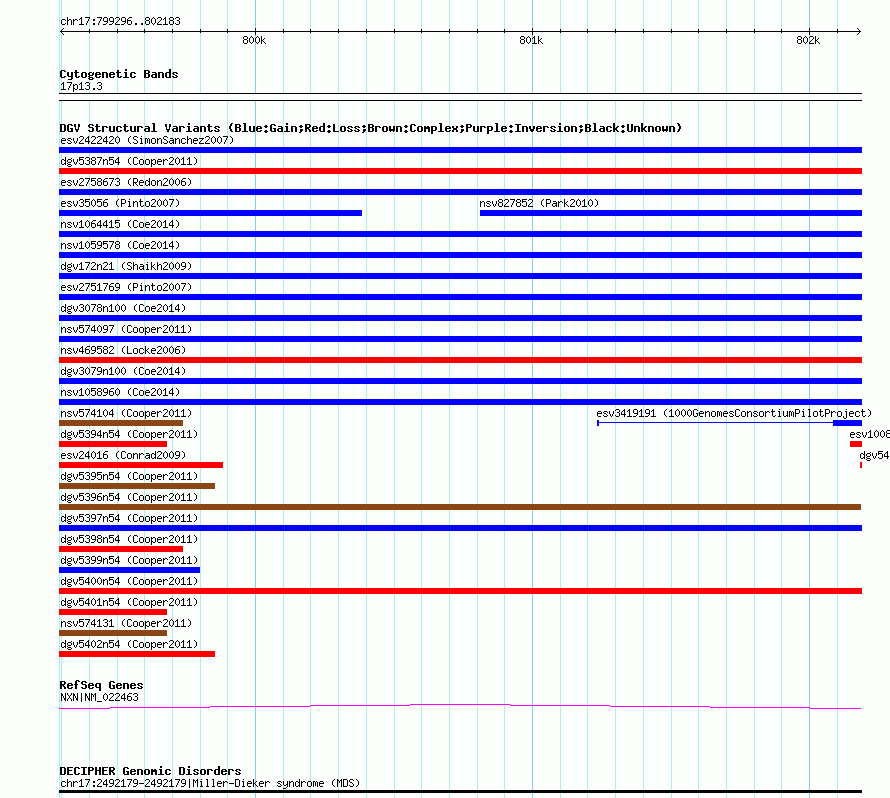Select dgv5394n54 (Cooper2011) label
The height and width of the screenshot is (798, 890).
tap(129, 434)
